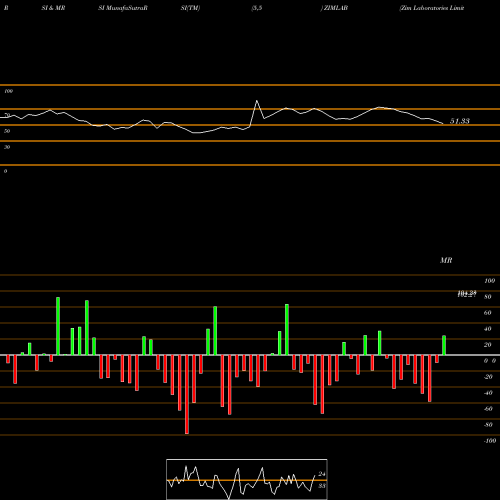Click the -60 label on the MR axis

coord(488,409)
